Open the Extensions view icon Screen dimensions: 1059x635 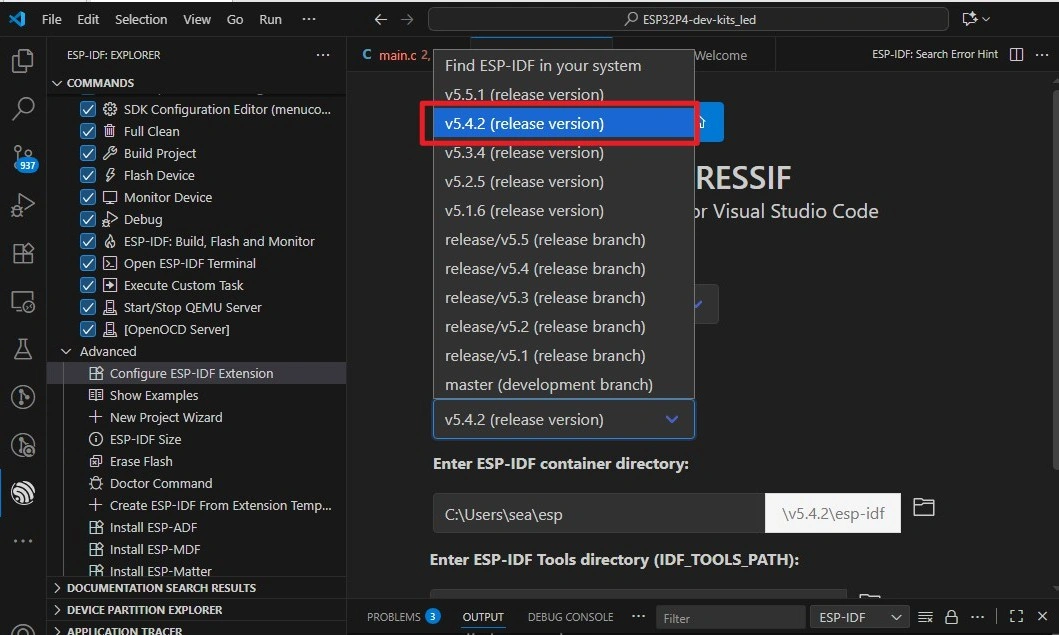point(22,253)
